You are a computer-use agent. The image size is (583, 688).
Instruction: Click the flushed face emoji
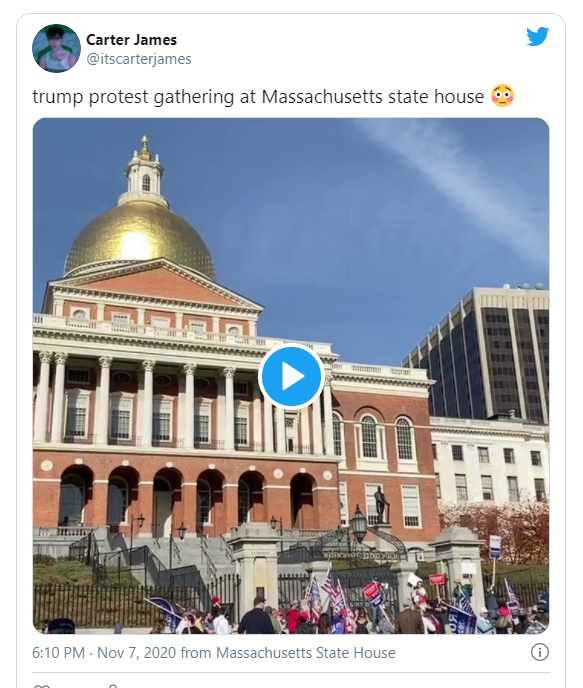[502, 96]
